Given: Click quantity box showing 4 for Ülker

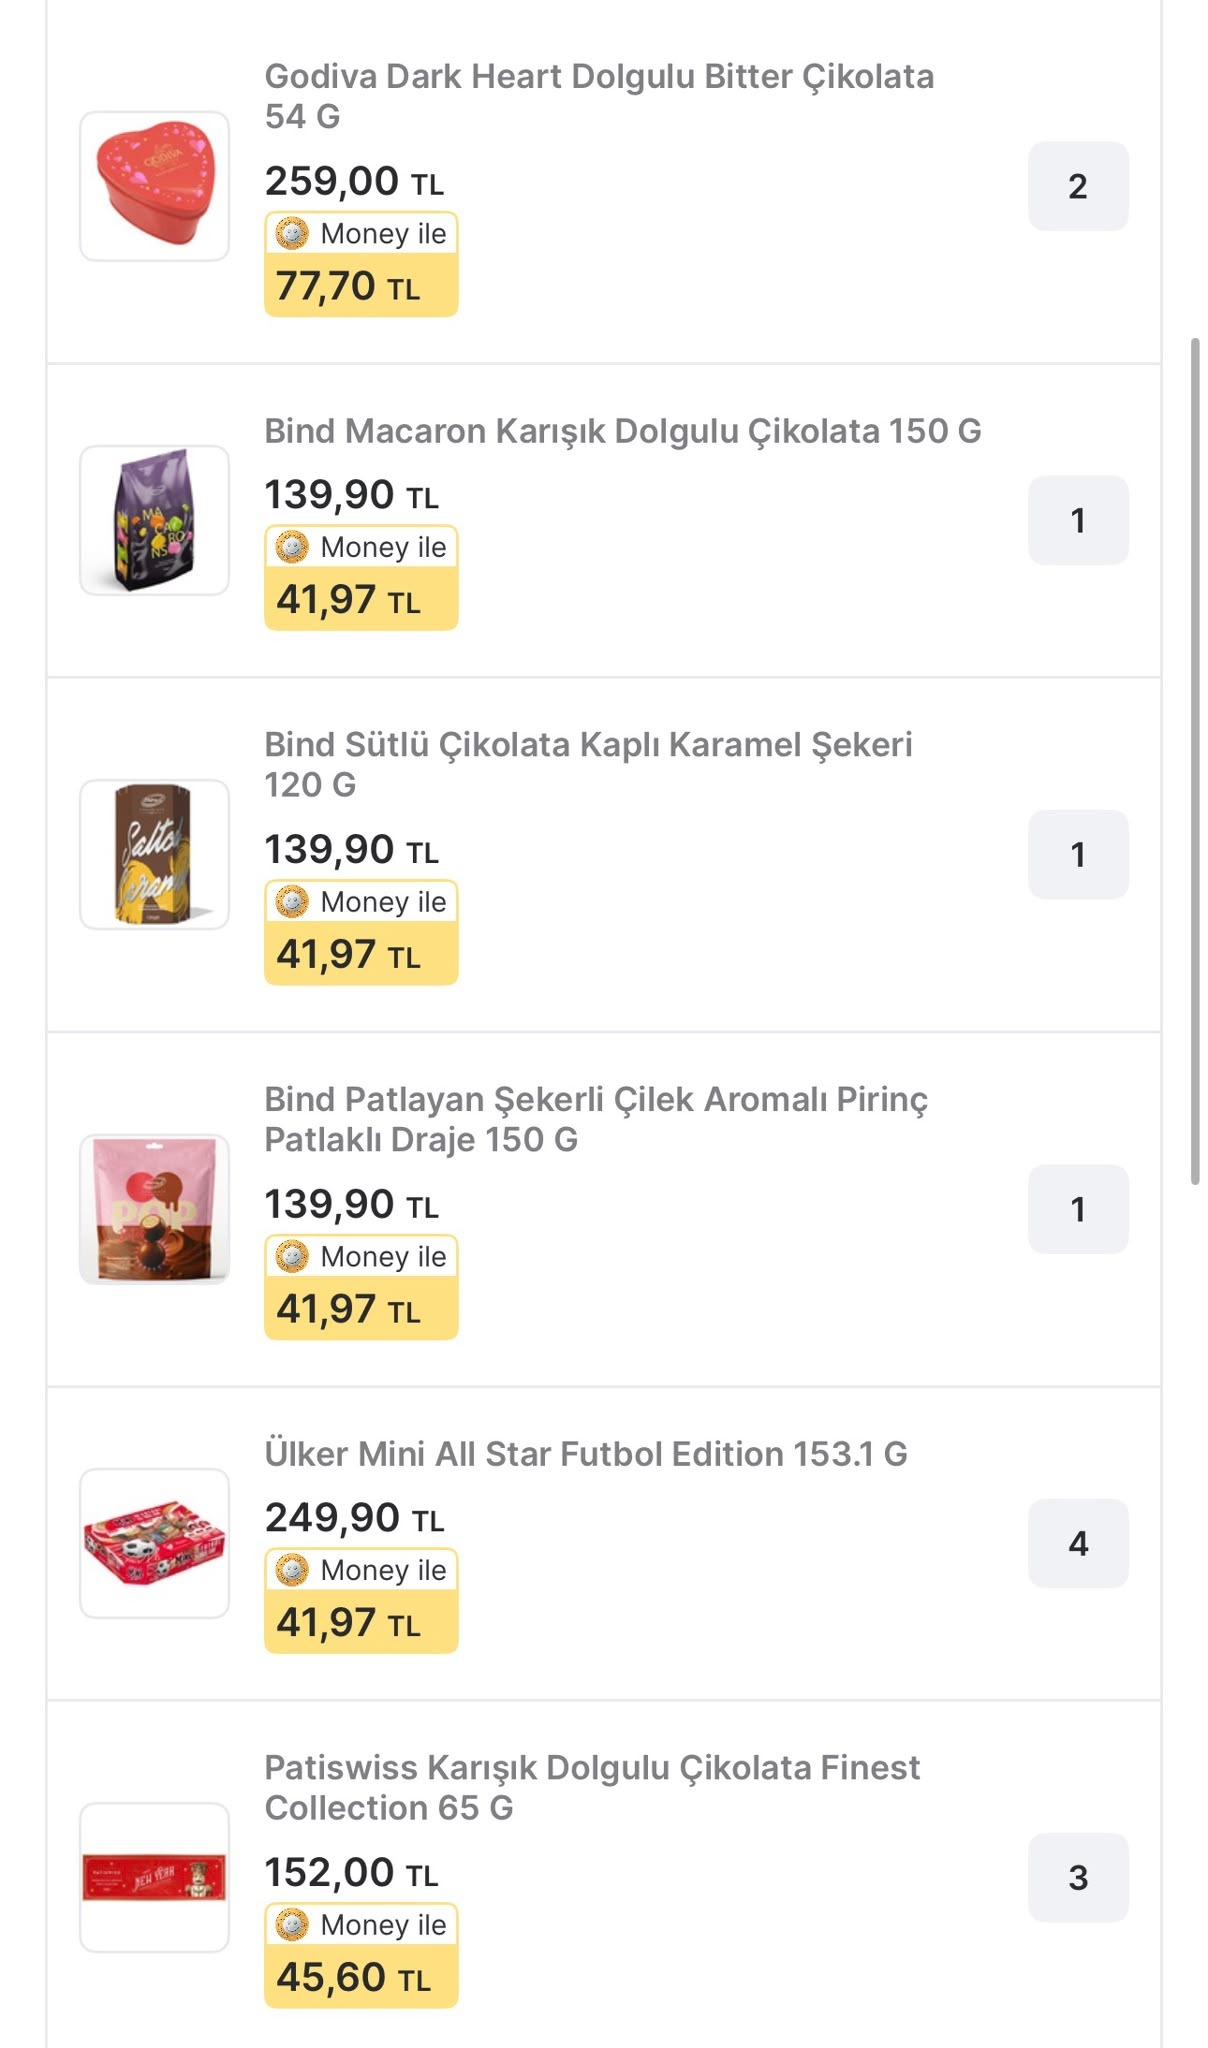Looking at the screenshot, I should tap(1078, 1543).
